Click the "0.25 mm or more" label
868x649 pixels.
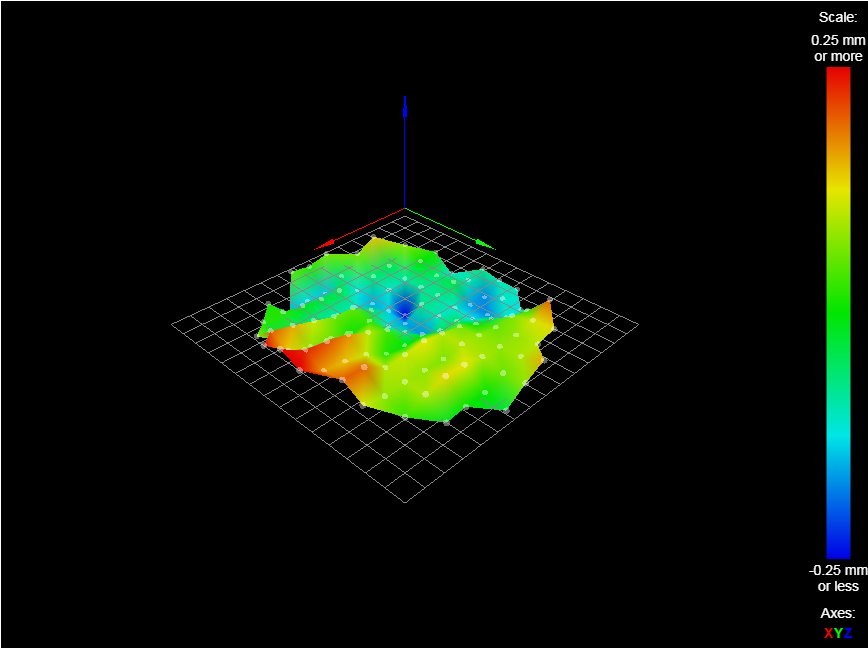tap(838, 48)
